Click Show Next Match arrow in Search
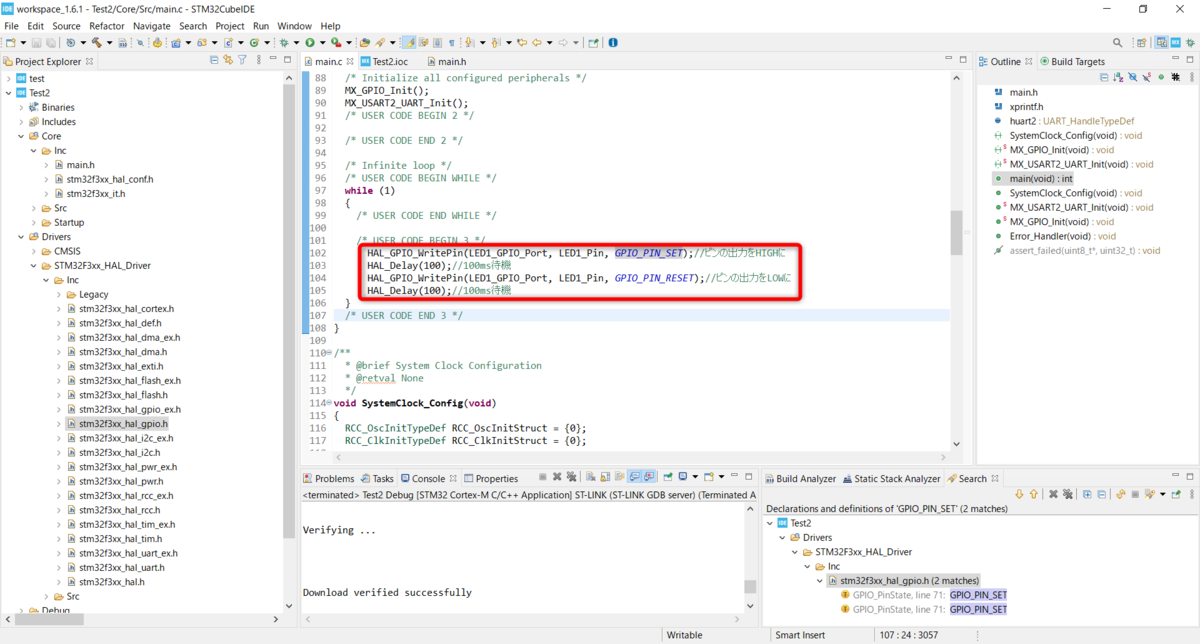The image size is (1200, 644). tap(1019, 494)
